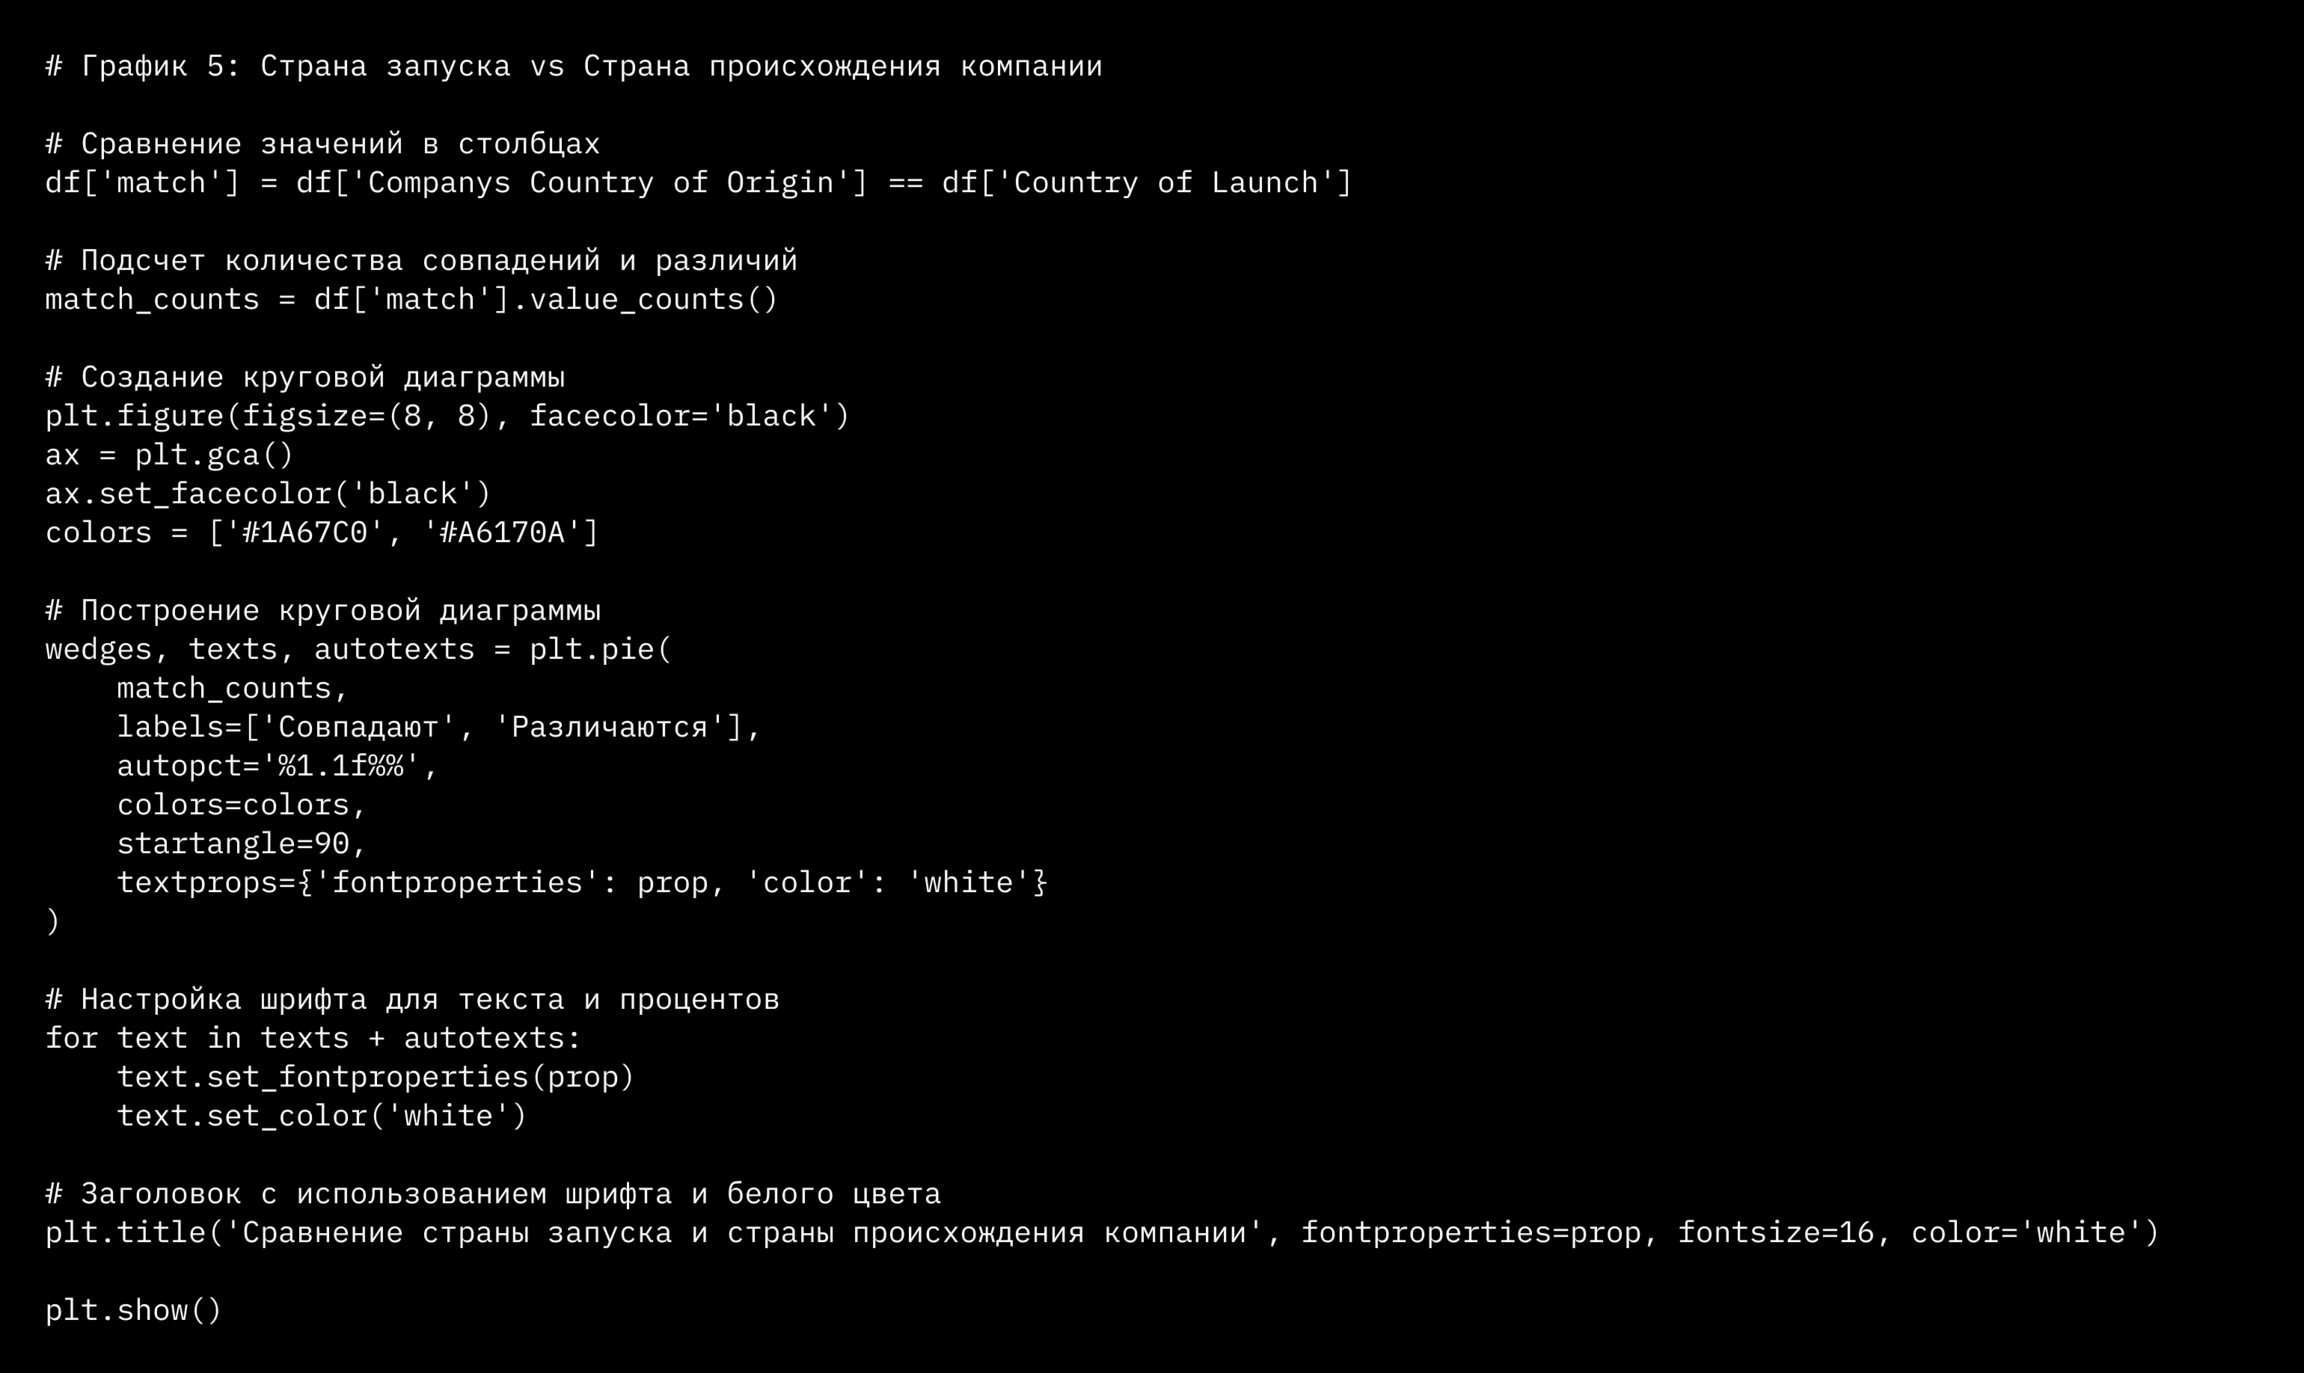Click the comment 'Построение круговой диаграммы'
Image resolution: width=2304 pixels, height=1373 pixels.
click(323, 611)
